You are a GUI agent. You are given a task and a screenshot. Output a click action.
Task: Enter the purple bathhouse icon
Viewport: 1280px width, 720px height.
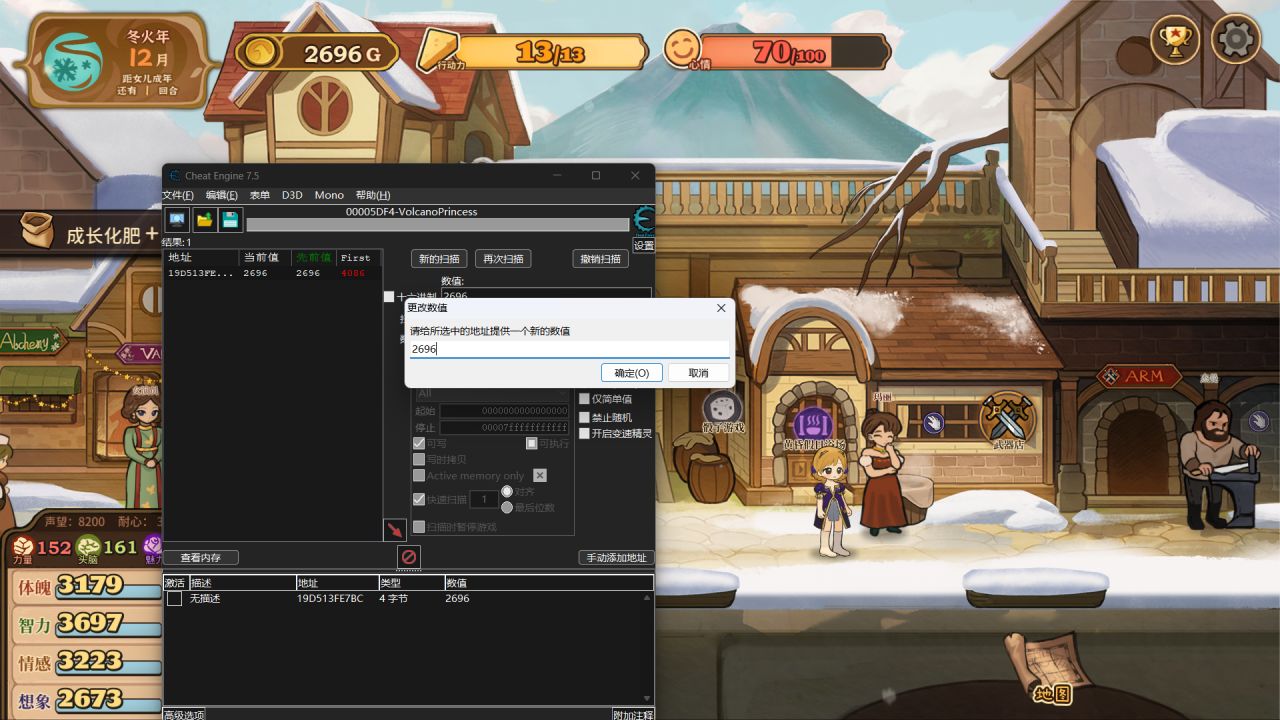(x=812, y=424)
